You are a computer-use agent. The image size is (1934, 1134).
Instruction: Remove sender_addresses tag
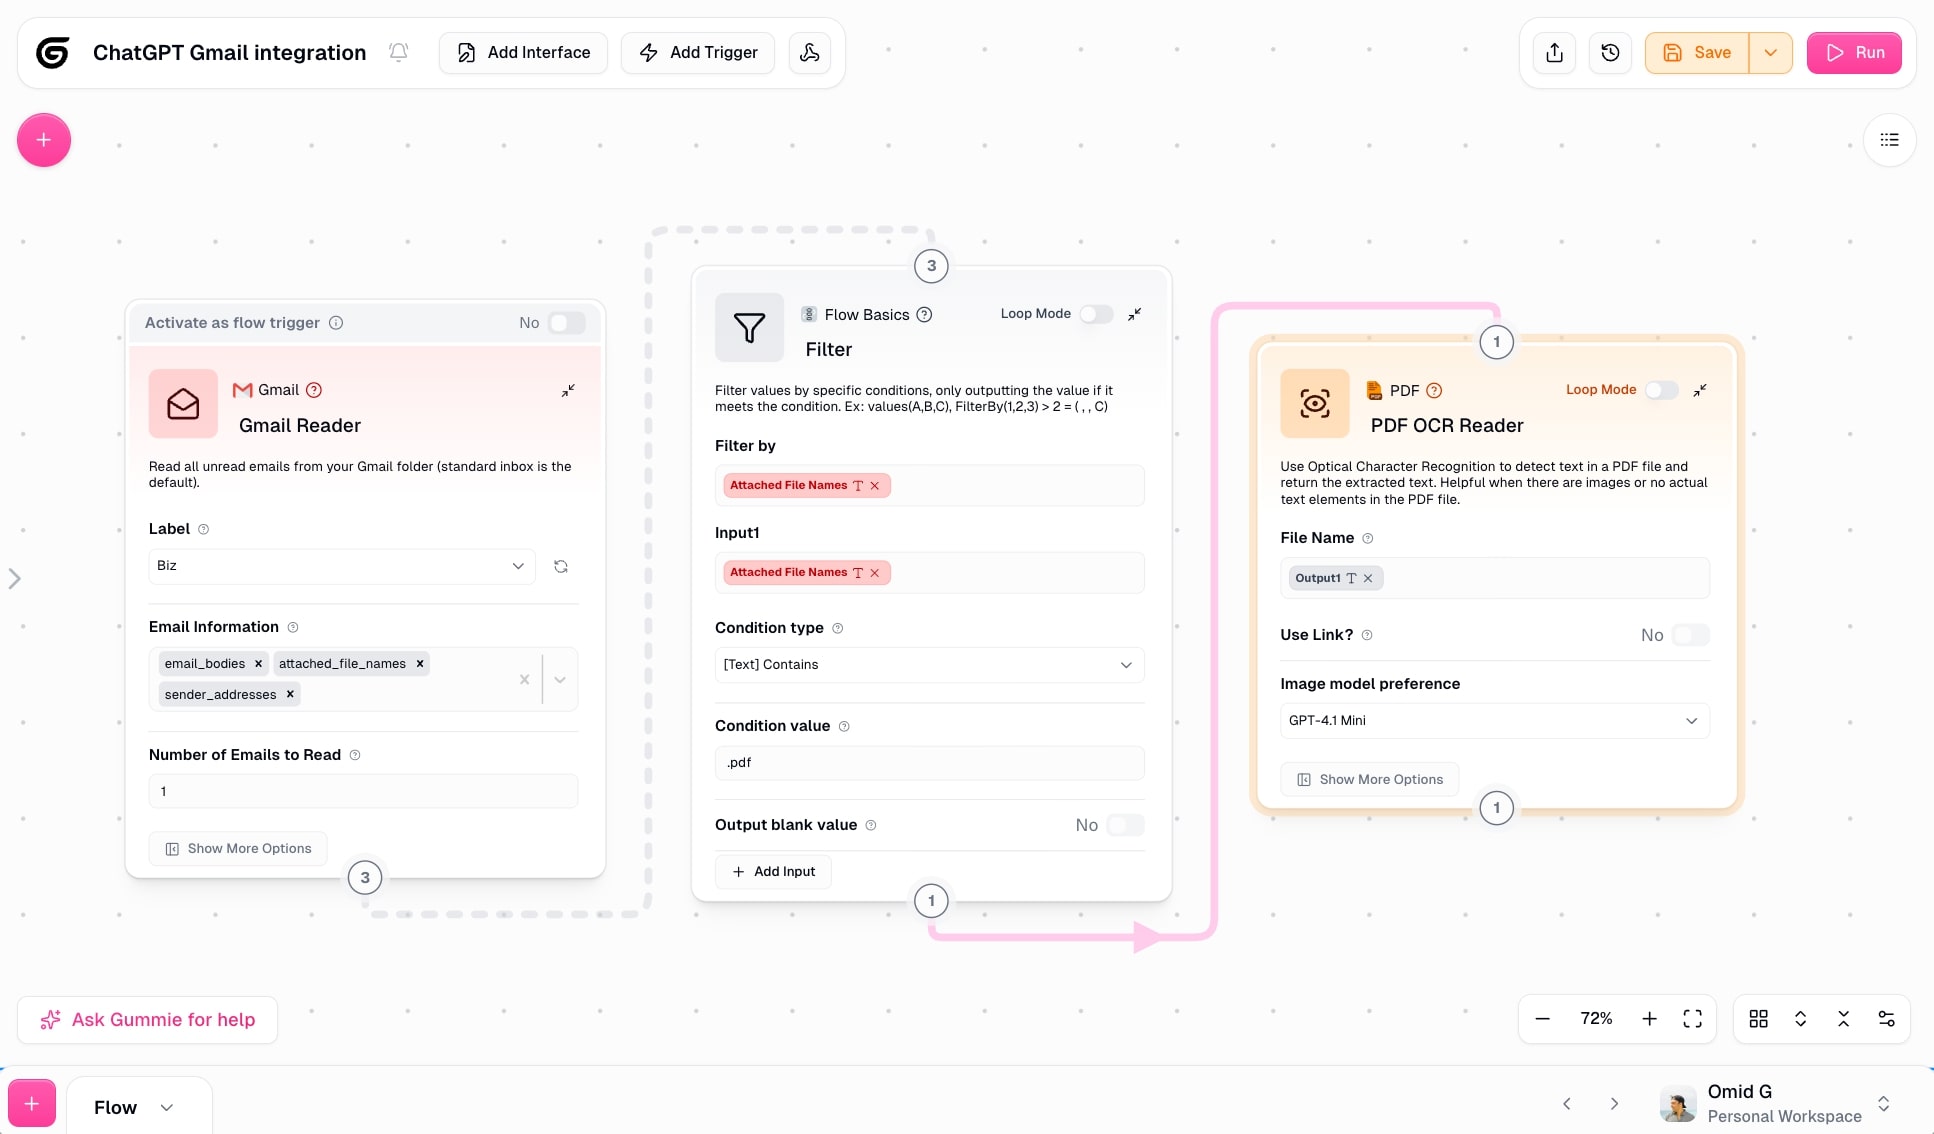point(290,694)
